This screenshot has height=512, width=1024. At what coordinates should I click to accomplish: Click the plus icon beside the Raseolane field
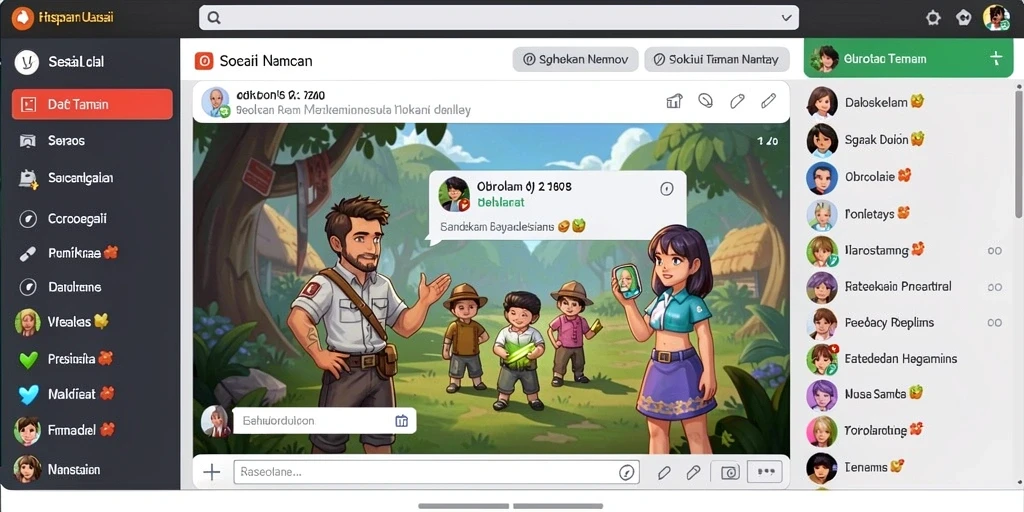pyautogui.click(x=212, y=472)
